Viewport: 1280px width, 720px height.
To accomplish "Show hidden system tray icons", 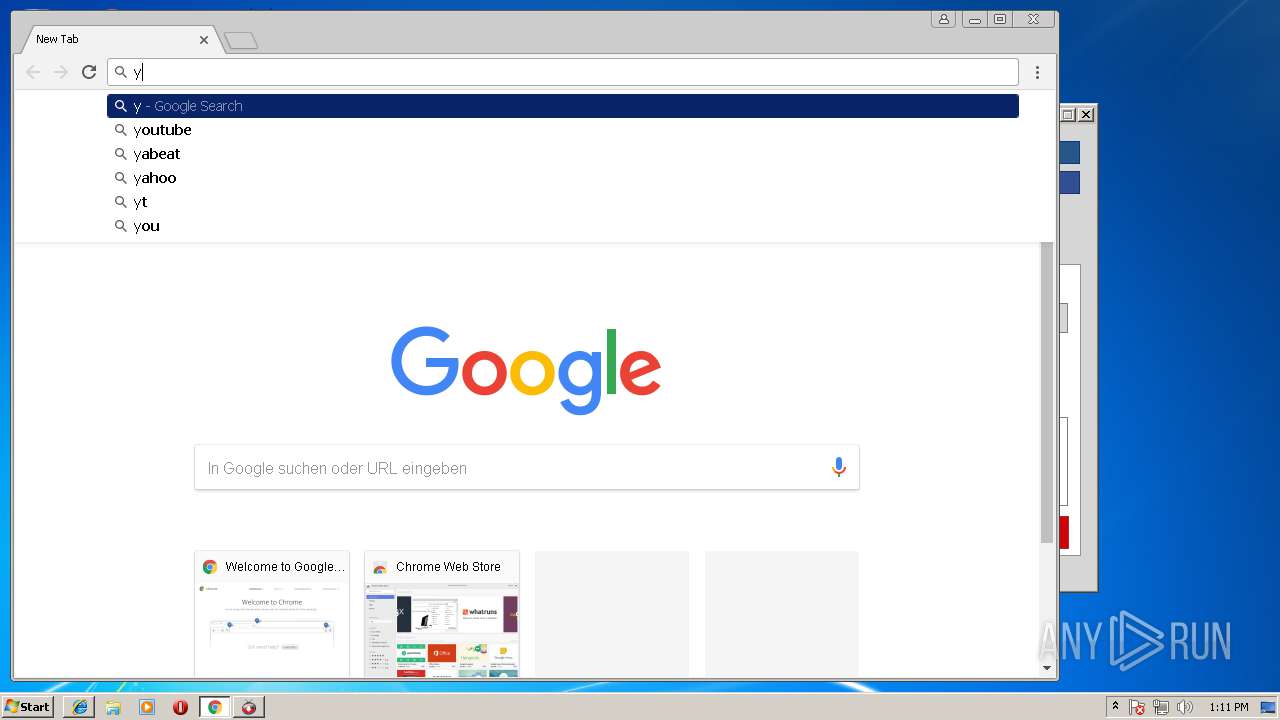I will [1115, 707].
